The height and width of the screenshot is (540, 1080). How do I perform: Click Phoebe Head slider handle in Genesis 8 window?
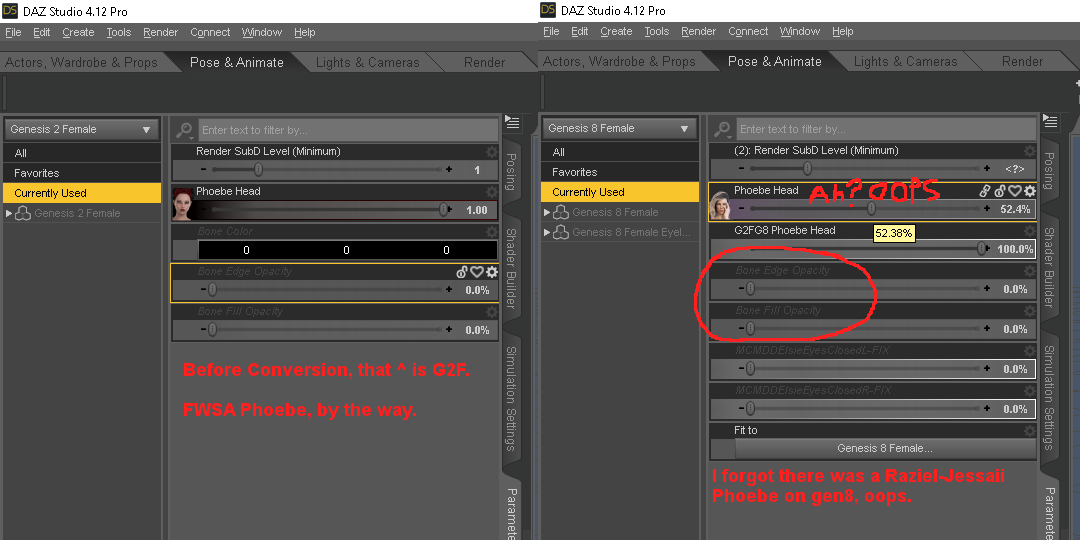click(871, 208)
